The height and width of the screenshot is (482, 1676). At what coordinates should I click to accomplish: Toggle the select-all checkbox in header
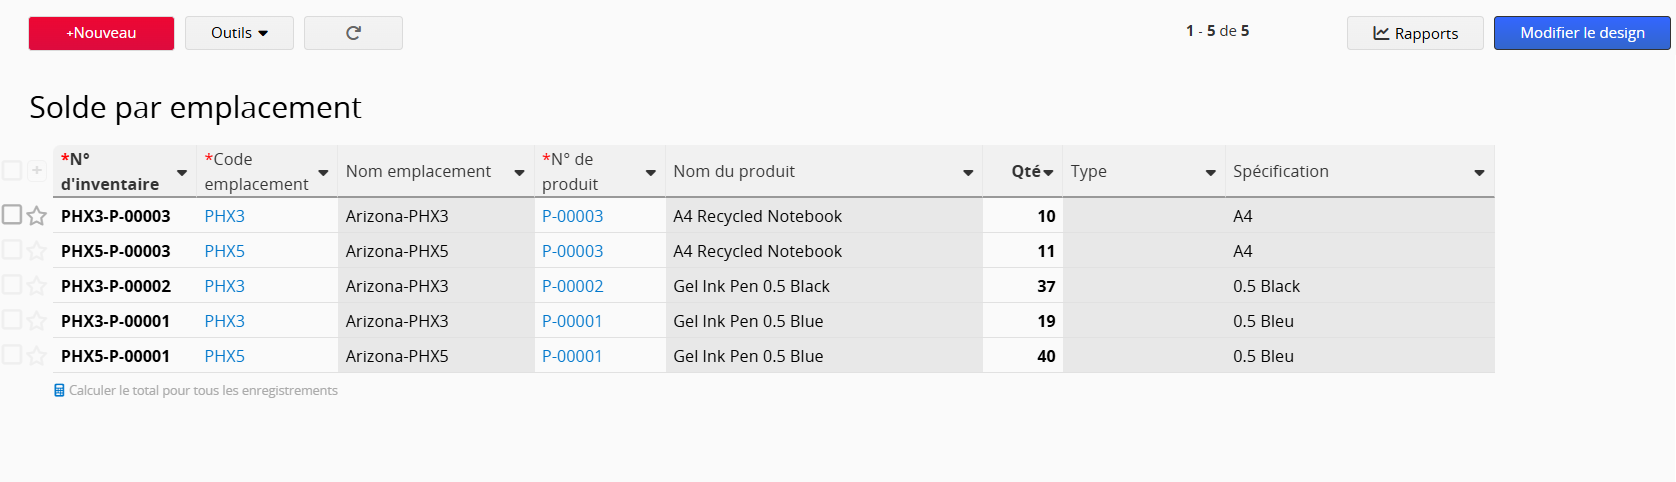click(12, 171)
